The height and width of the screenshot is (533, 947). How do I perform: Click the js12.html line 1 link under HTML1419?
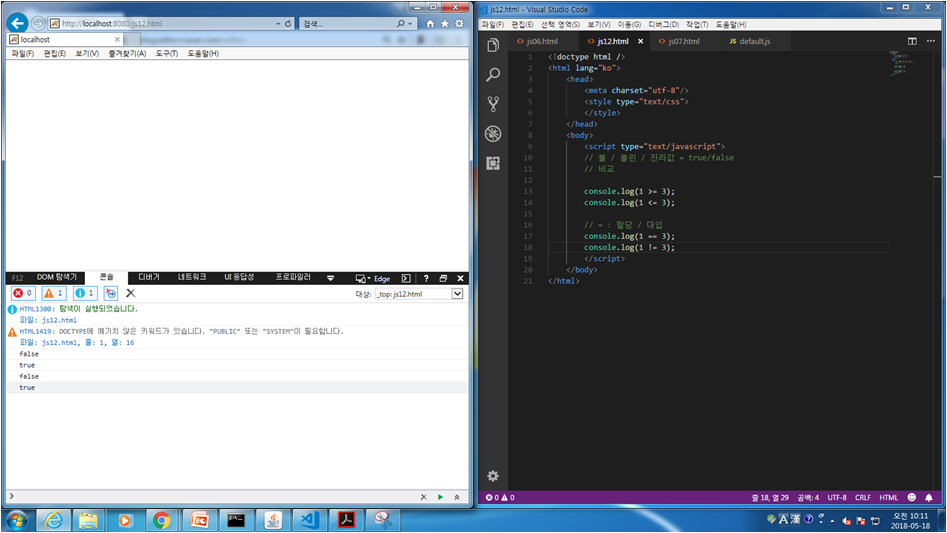(88, 342)
